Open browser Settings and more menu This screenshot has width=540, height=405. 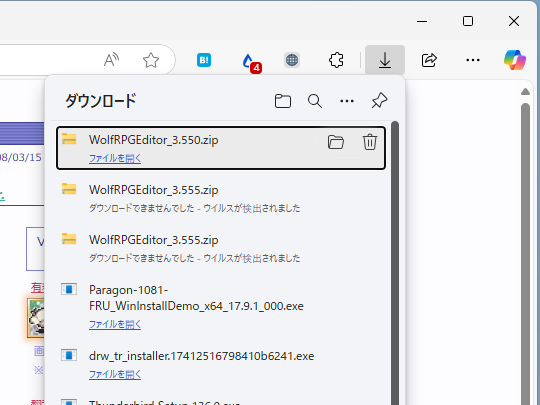[472, 60]
